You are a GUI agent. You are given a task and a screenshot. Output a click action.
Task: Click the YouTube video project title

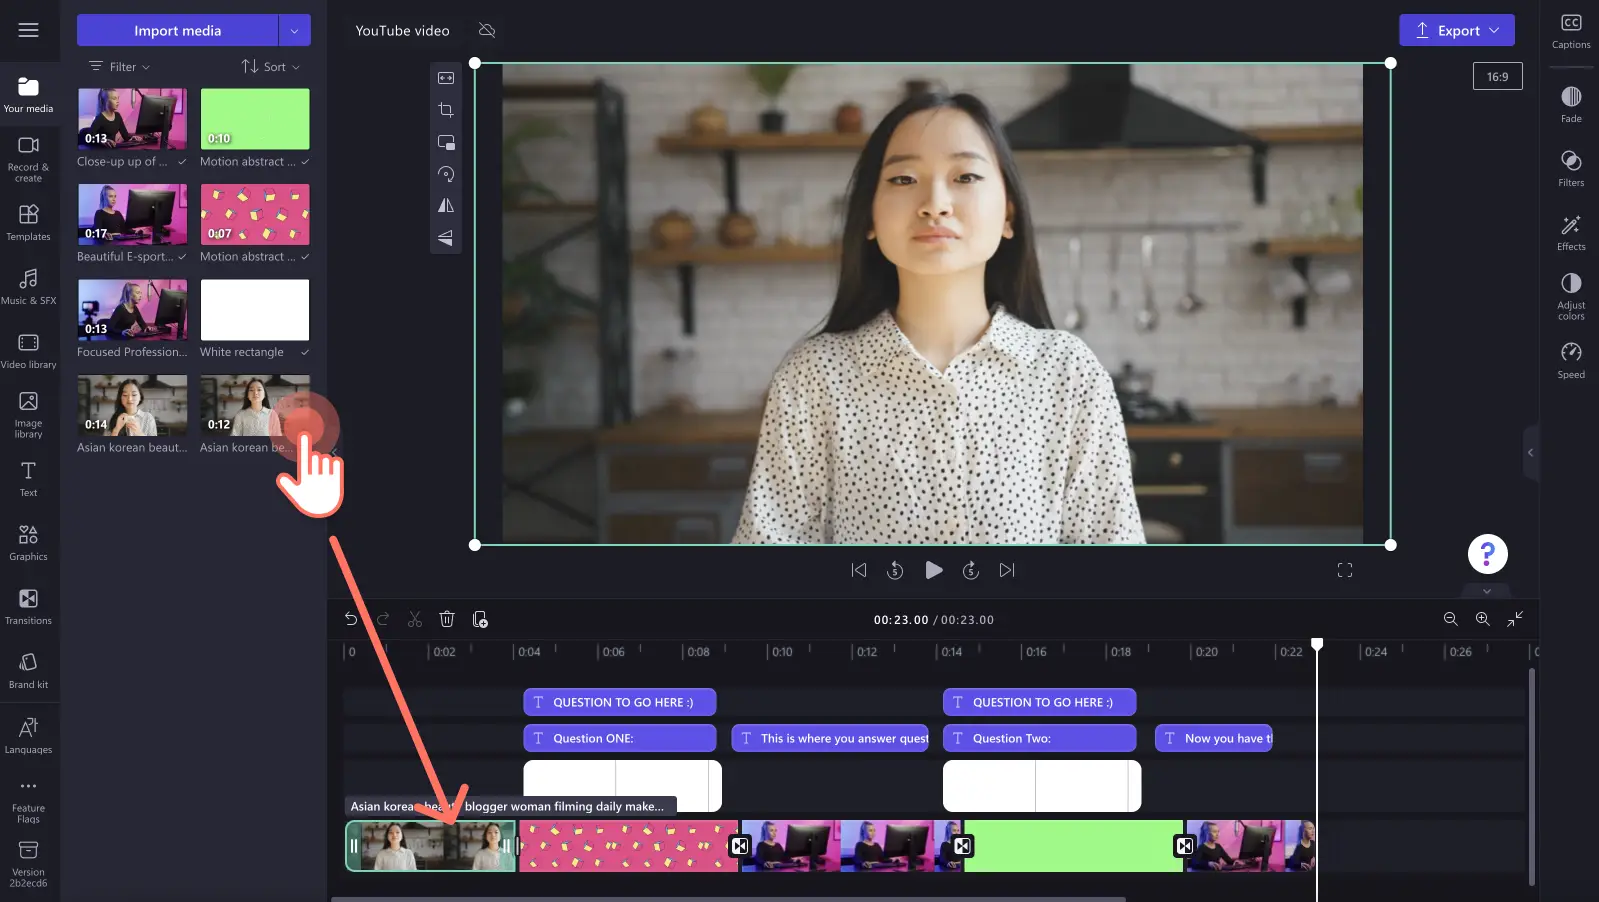402,30
